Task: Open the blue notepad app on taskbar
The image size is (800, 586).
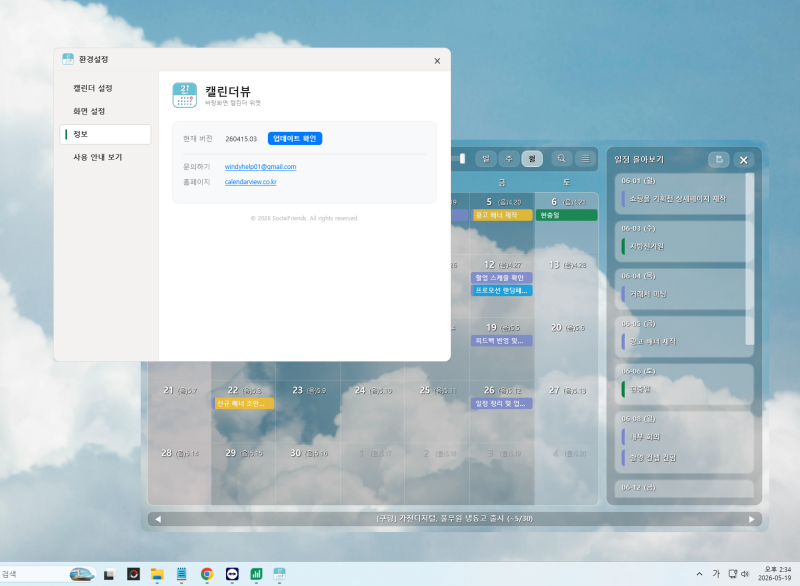Action: (x=182, y=574)
